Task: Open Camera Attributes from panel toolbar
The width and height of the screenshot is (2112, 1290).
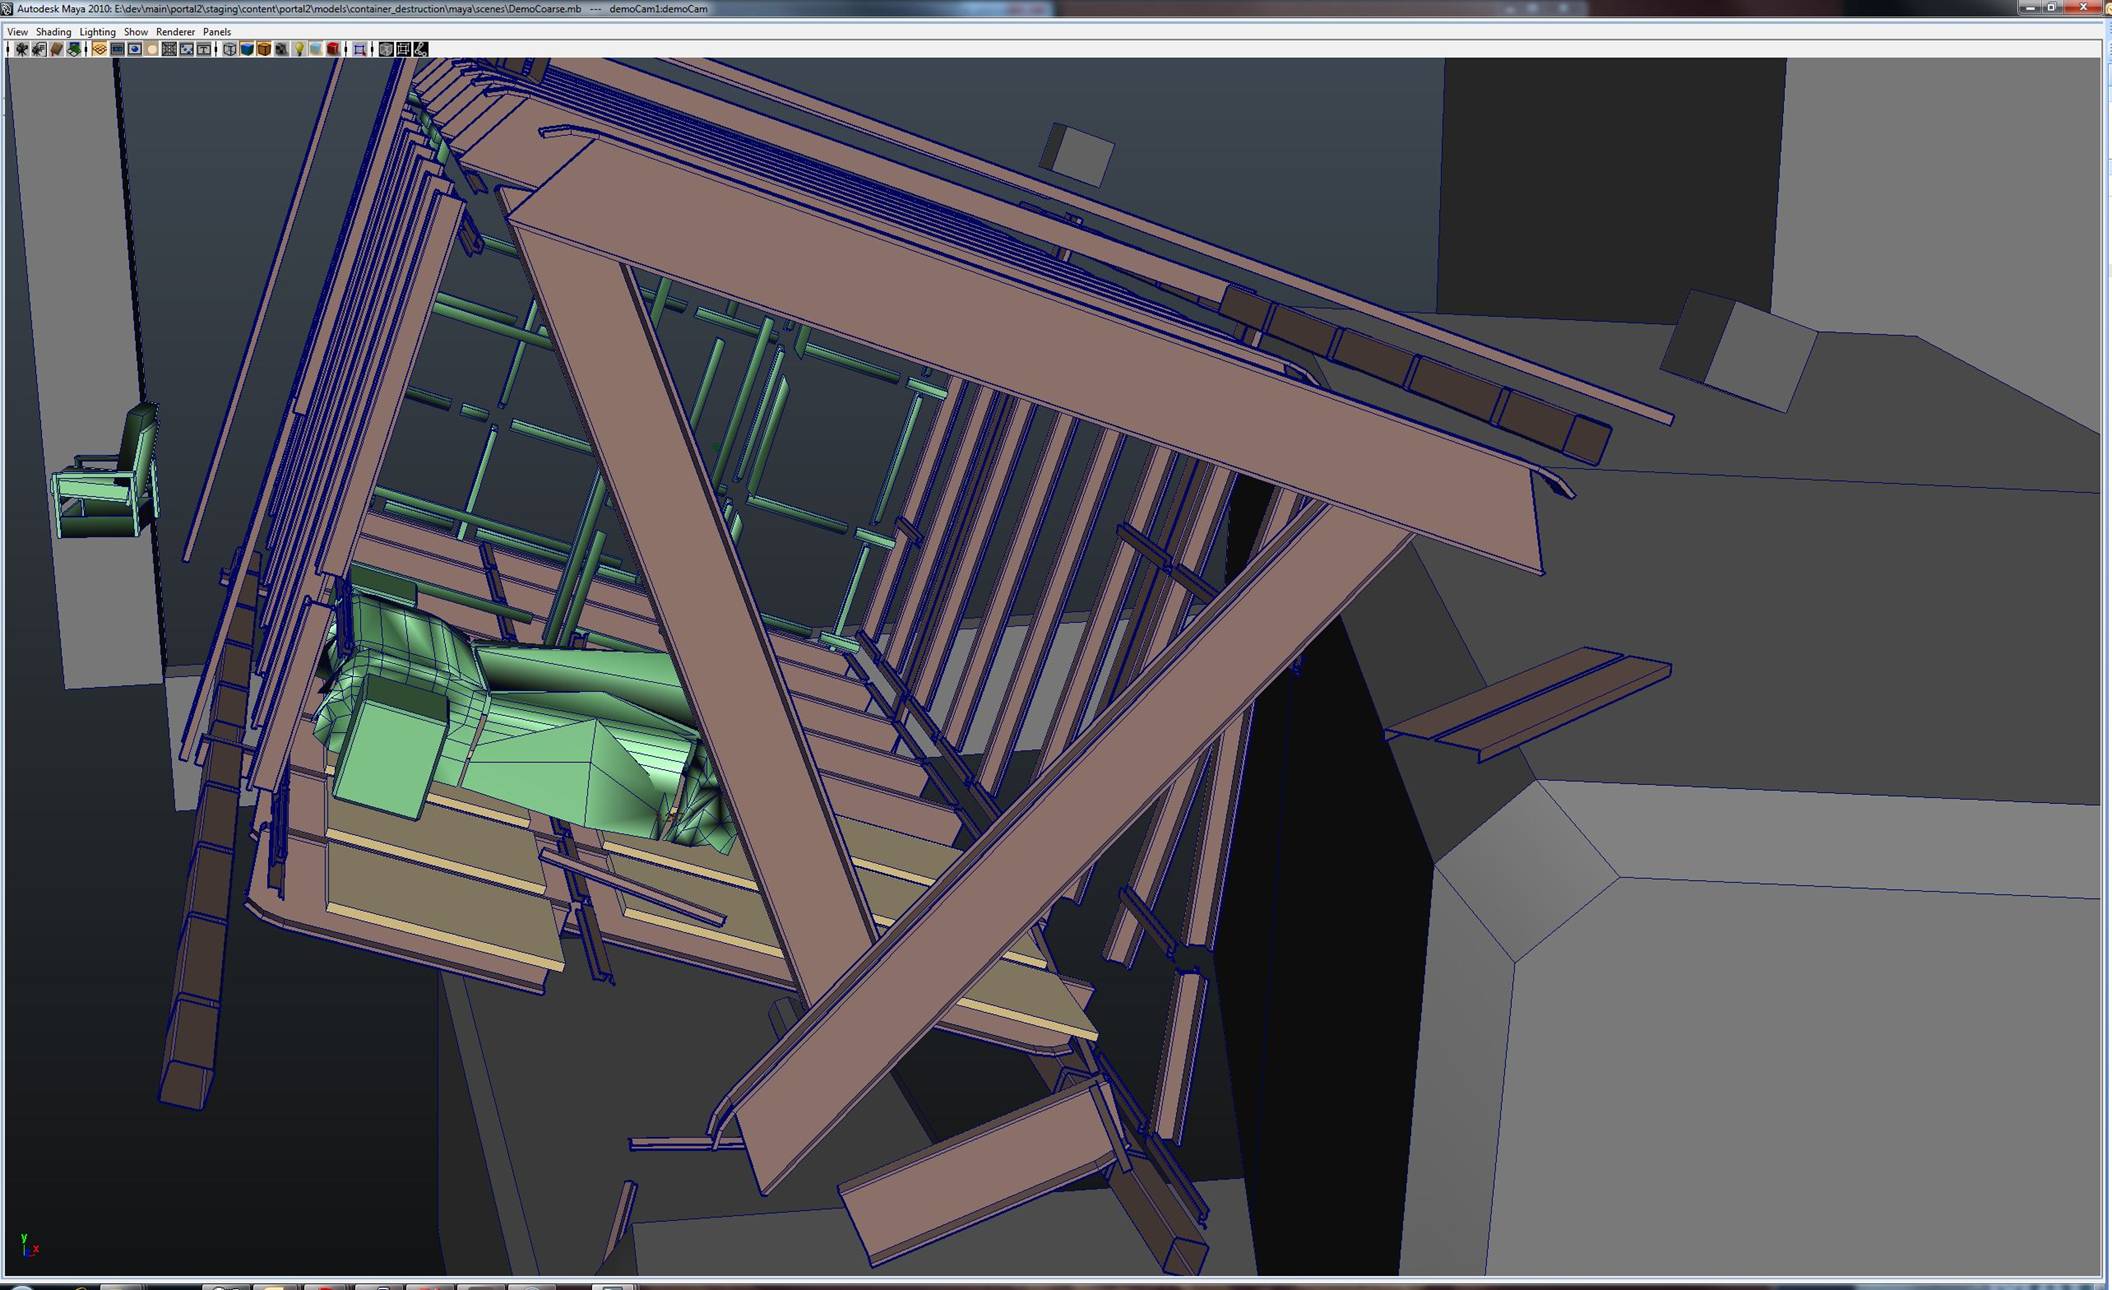Action: (39, 49)
